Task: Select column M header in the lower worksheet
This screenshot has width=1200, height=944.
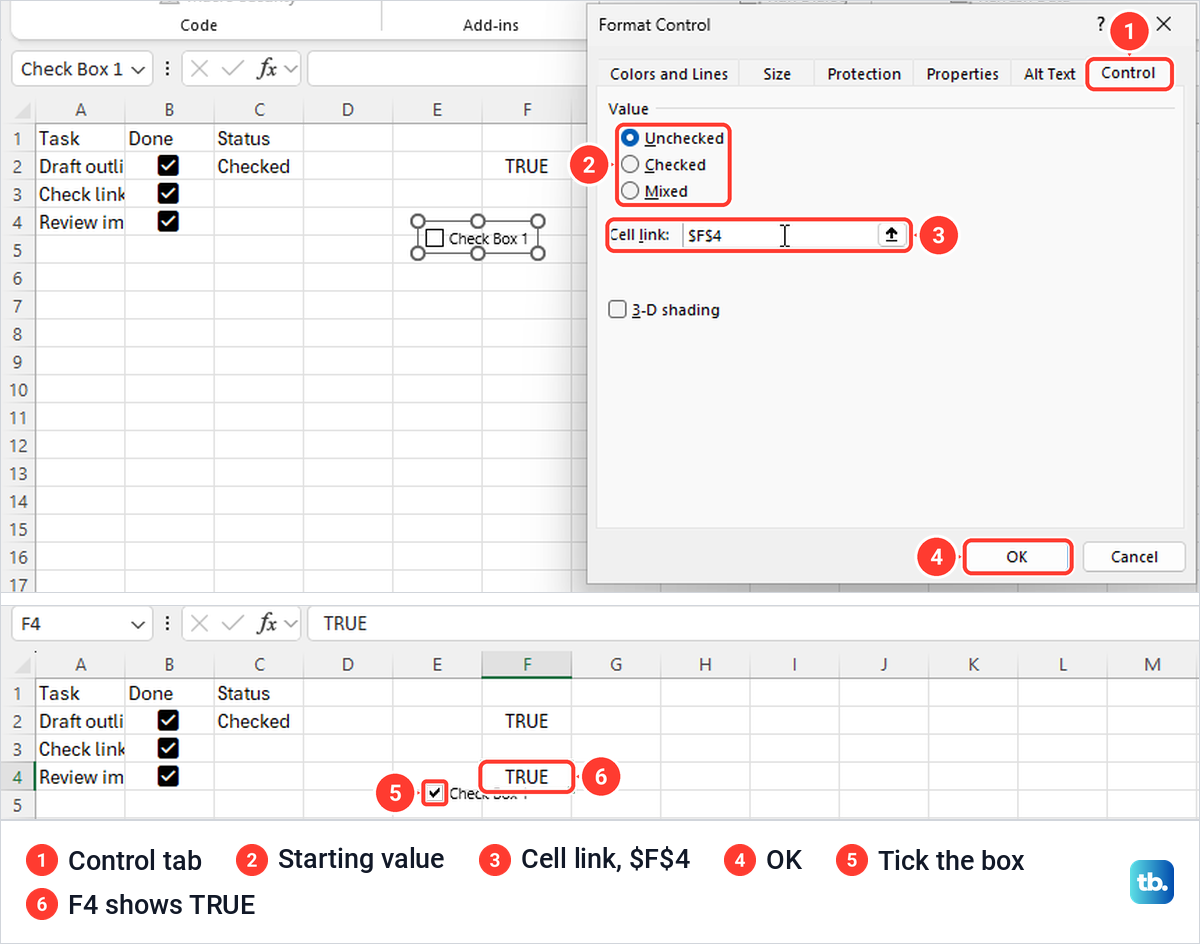Action: point(1153,665)
